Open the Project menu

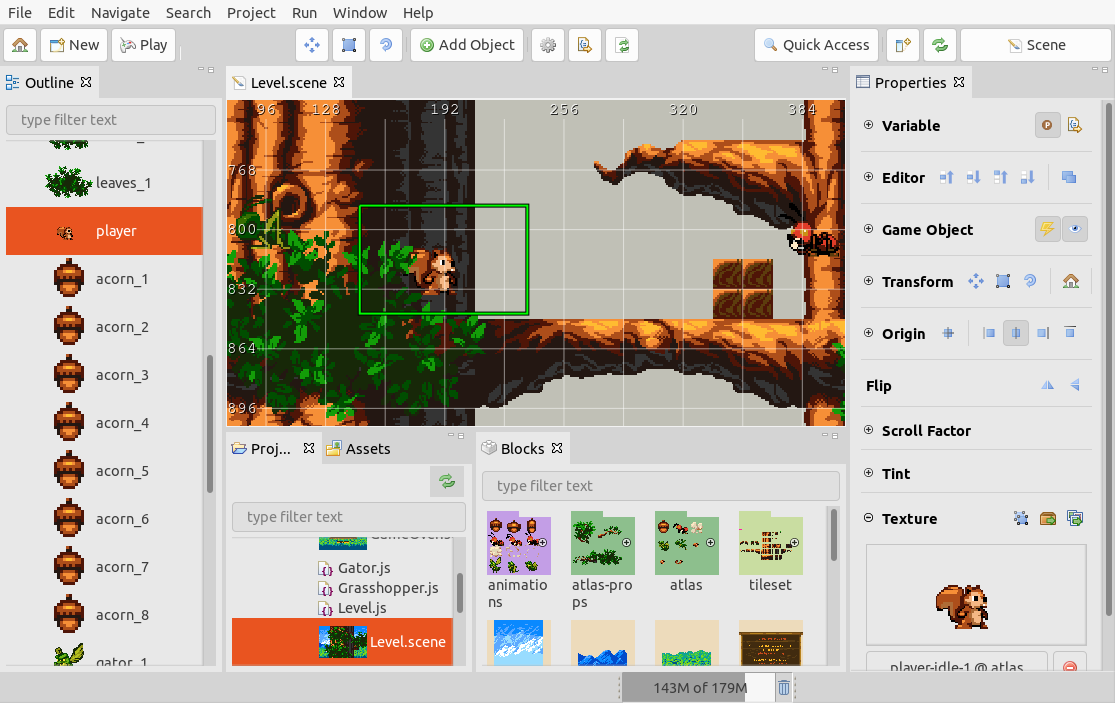251,13
